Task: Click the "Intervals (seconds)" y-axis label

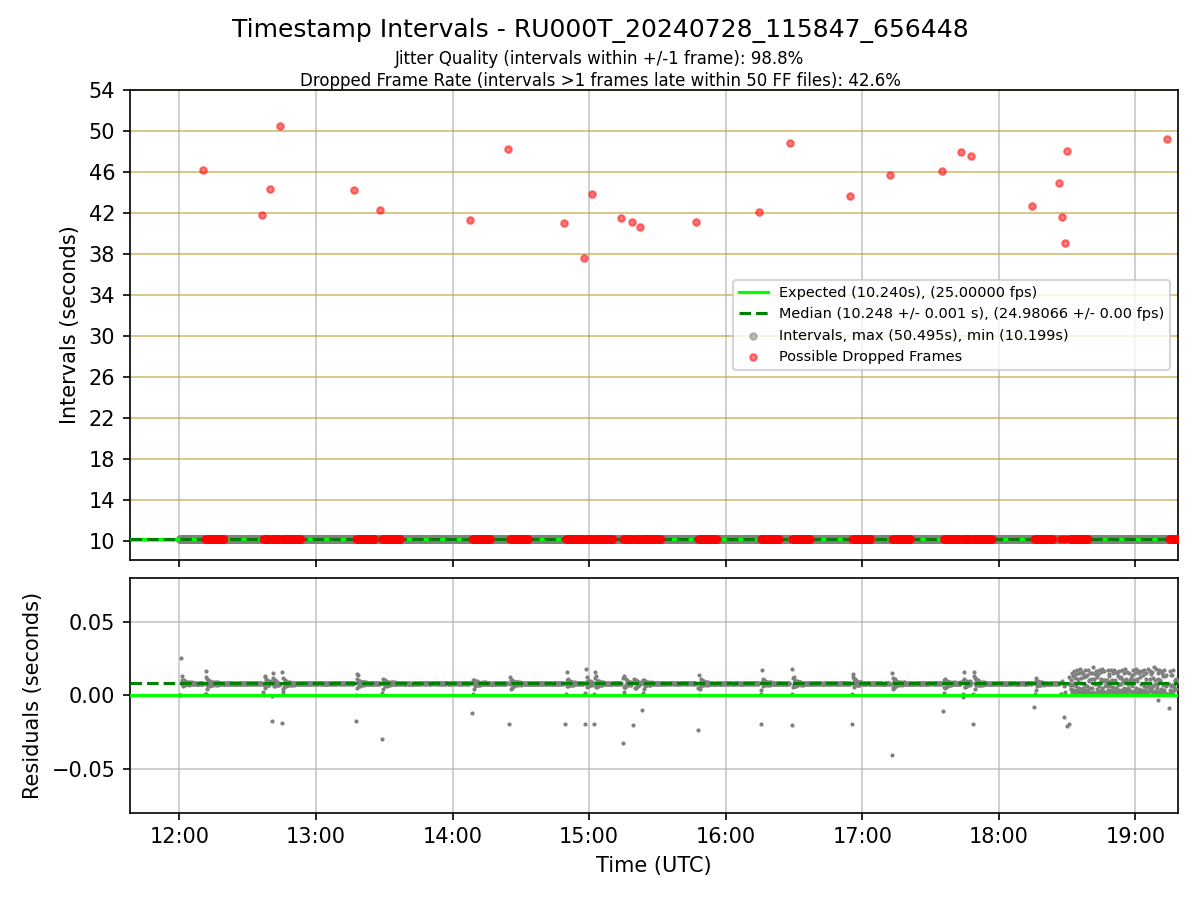Action: click(x=68, y=325)
